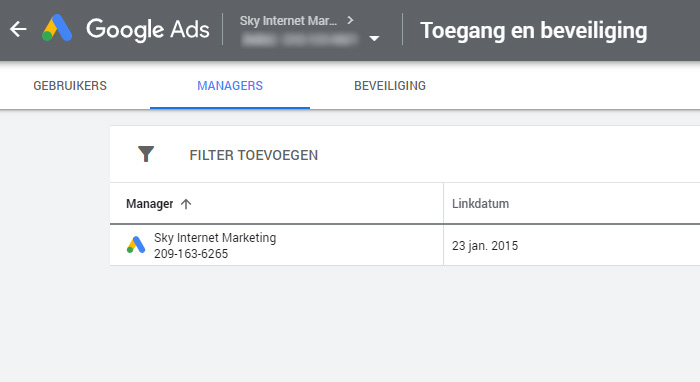Sort by the Linkdatum column header

(x=480, y=203)
